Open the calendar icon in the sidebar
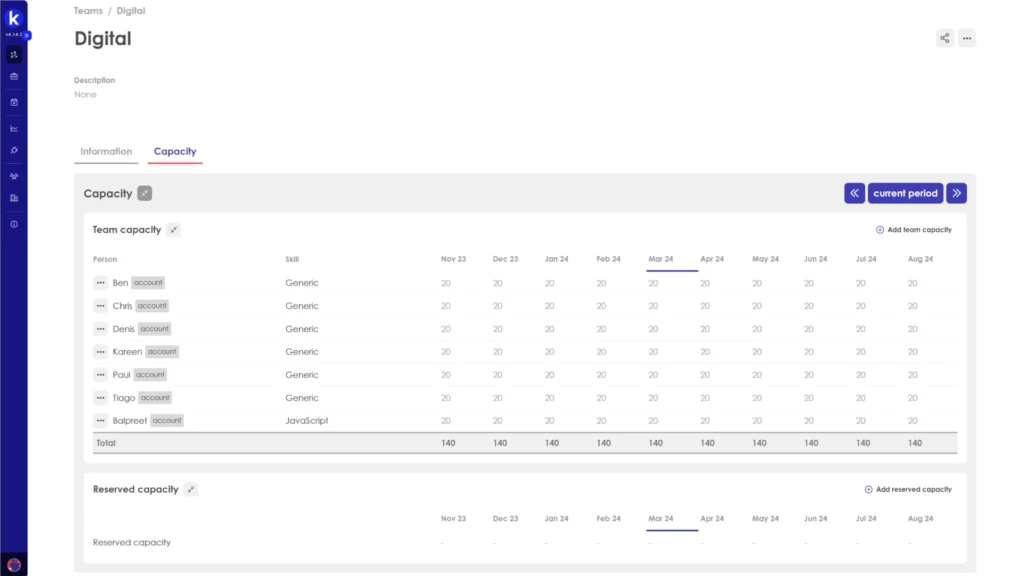 14,103
